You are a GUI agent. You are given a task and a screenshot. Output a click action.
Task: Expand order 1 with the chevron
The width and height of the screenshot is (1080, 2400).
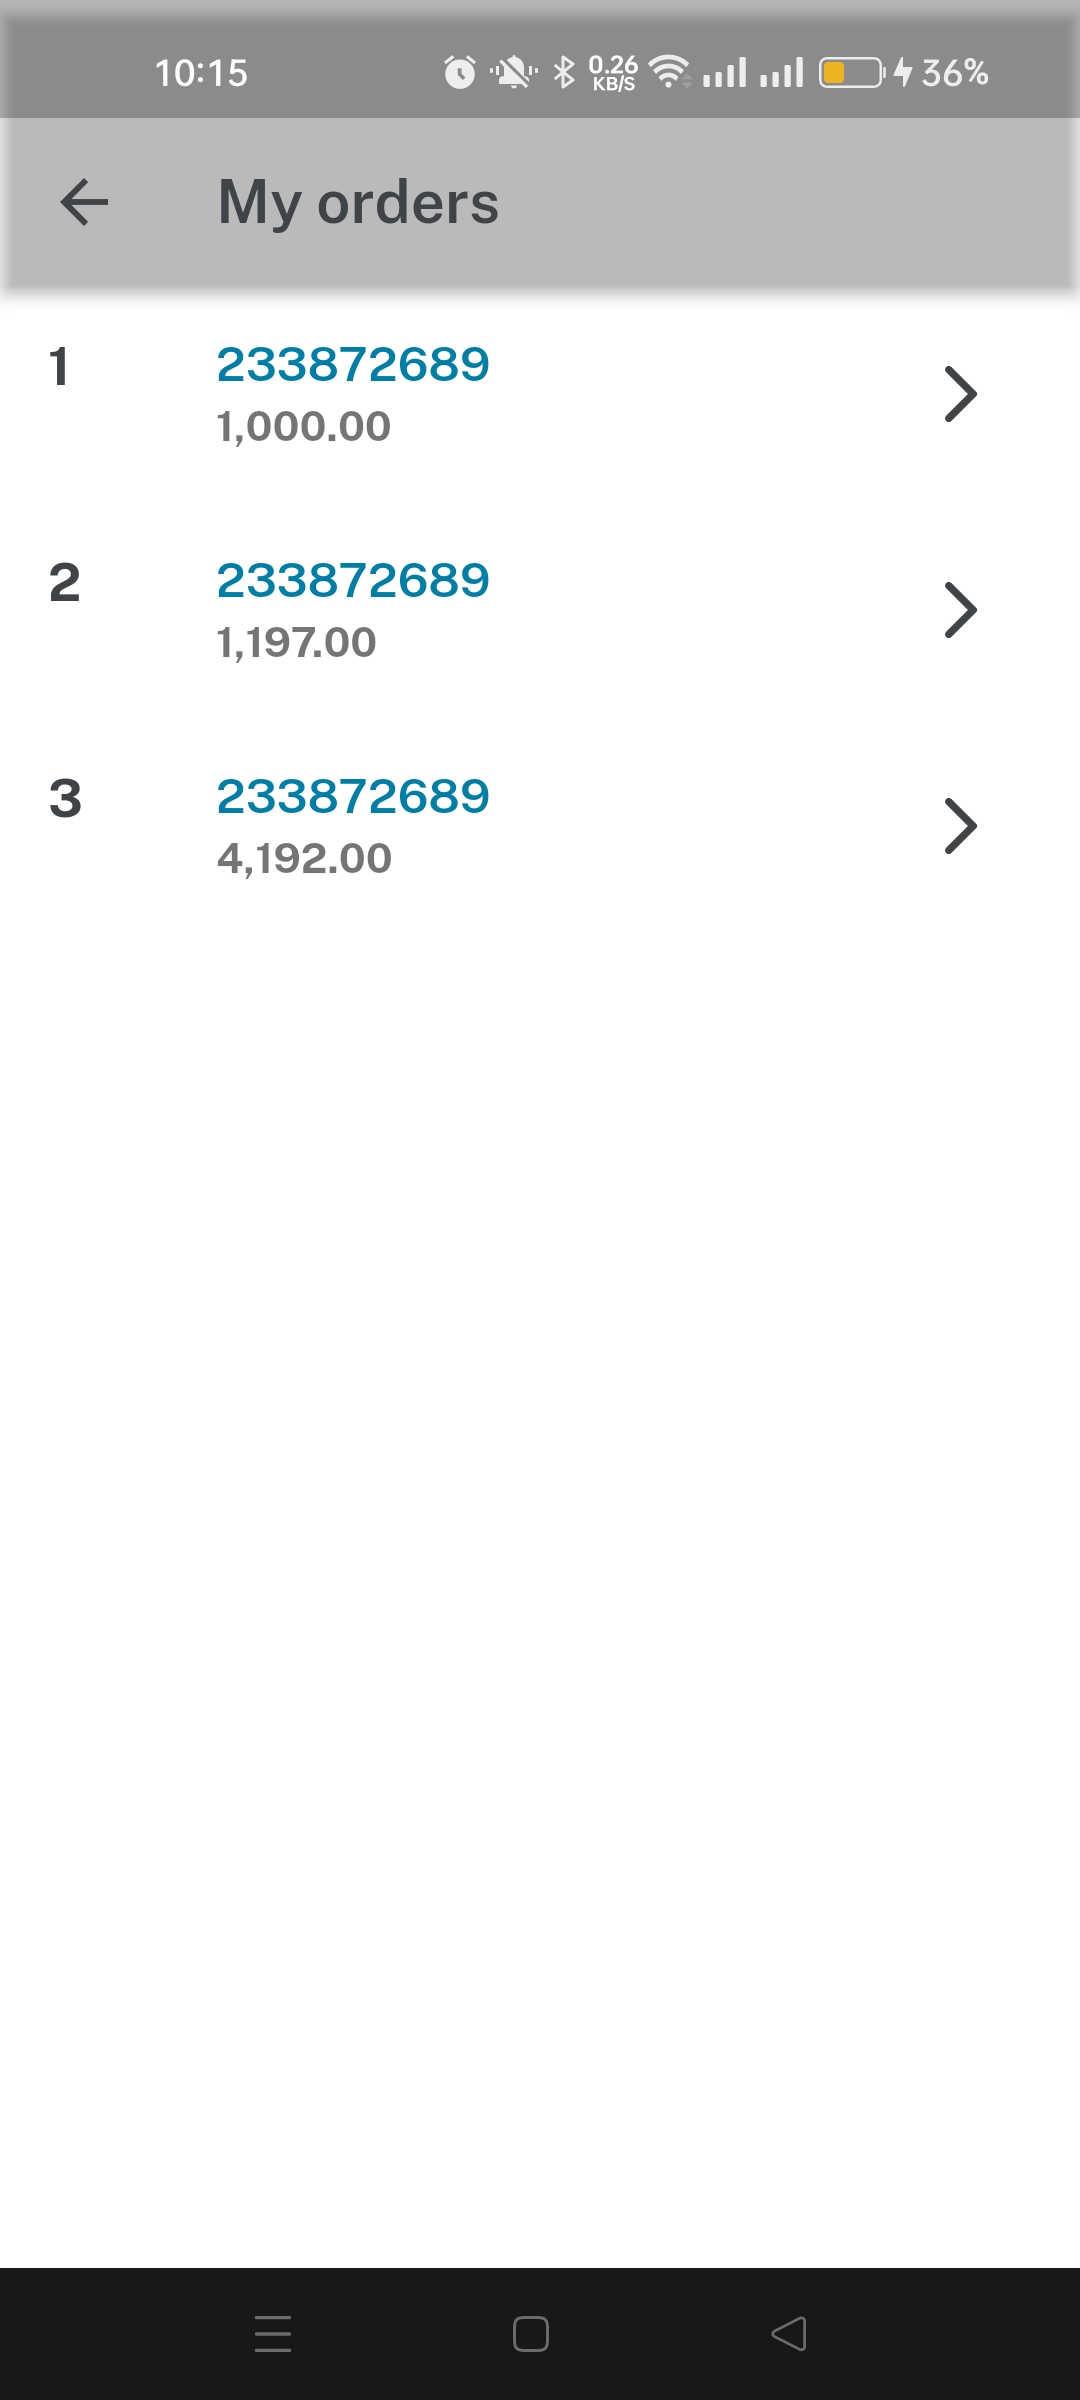960,393
